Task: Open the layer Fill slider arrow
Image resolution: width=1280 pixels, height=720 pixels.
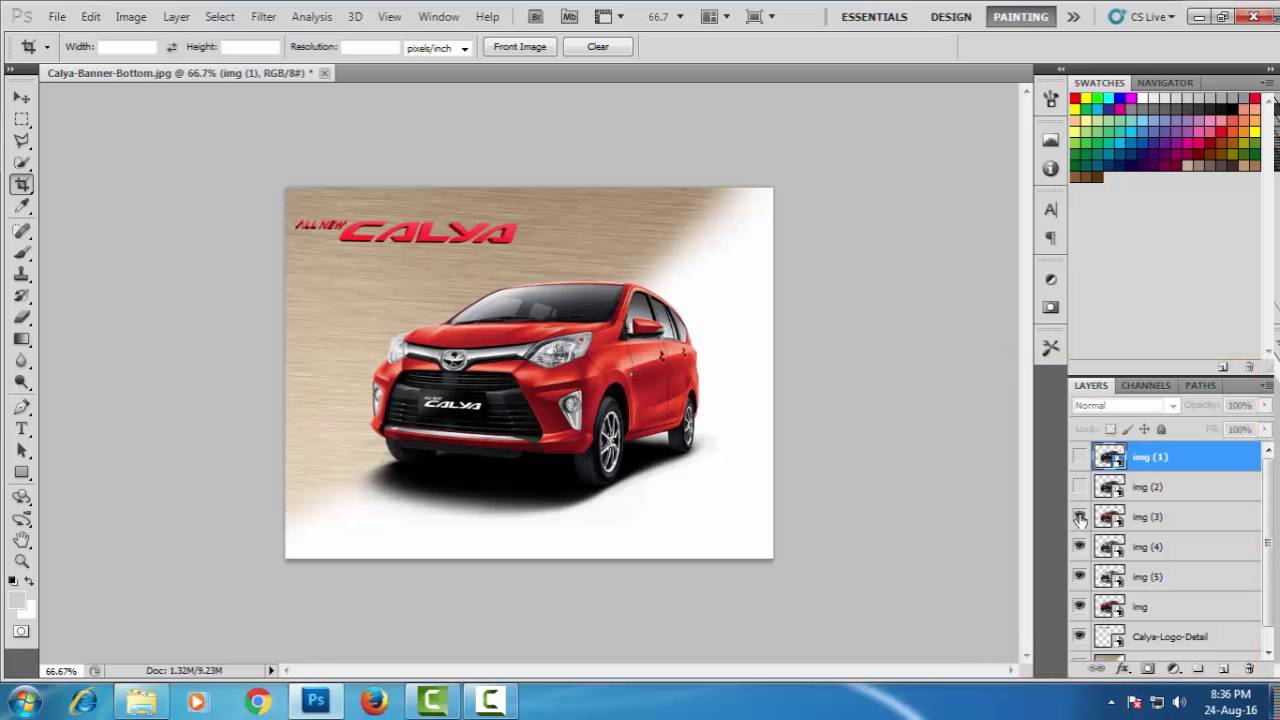Action: click(1264, 429)
